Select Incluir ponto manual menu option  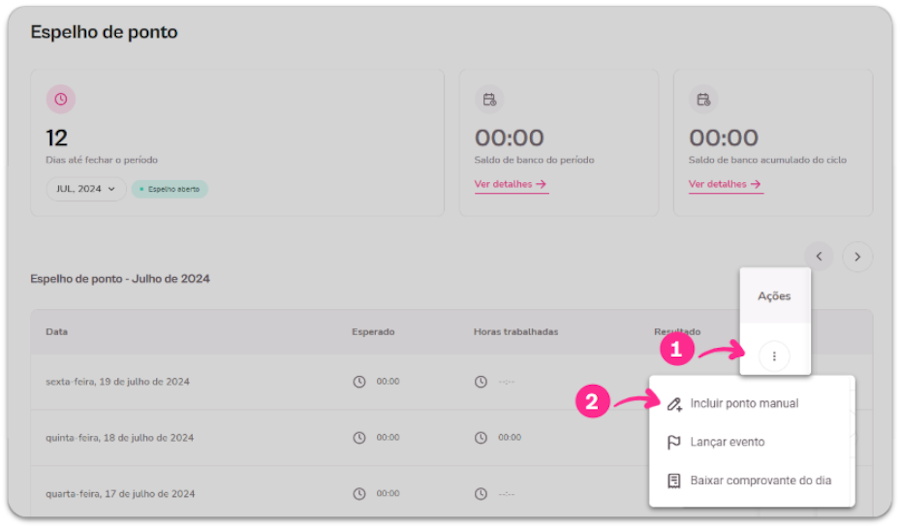tap(744, 403)
